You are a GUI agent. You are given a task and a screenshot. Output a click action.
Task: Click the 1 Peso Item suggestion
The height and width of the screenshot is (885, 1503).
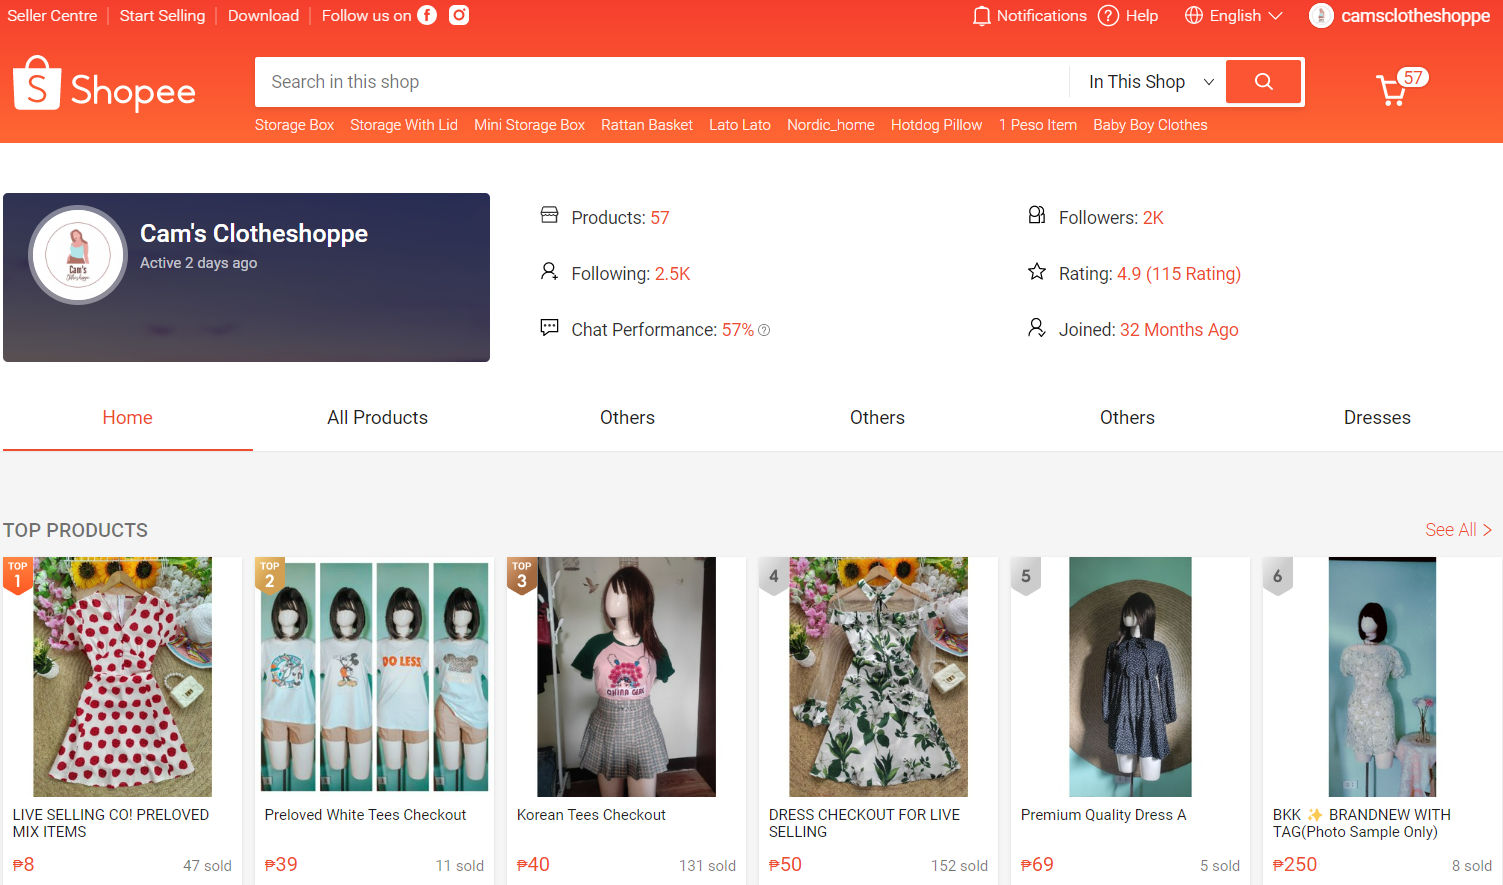coord(1038,125)
